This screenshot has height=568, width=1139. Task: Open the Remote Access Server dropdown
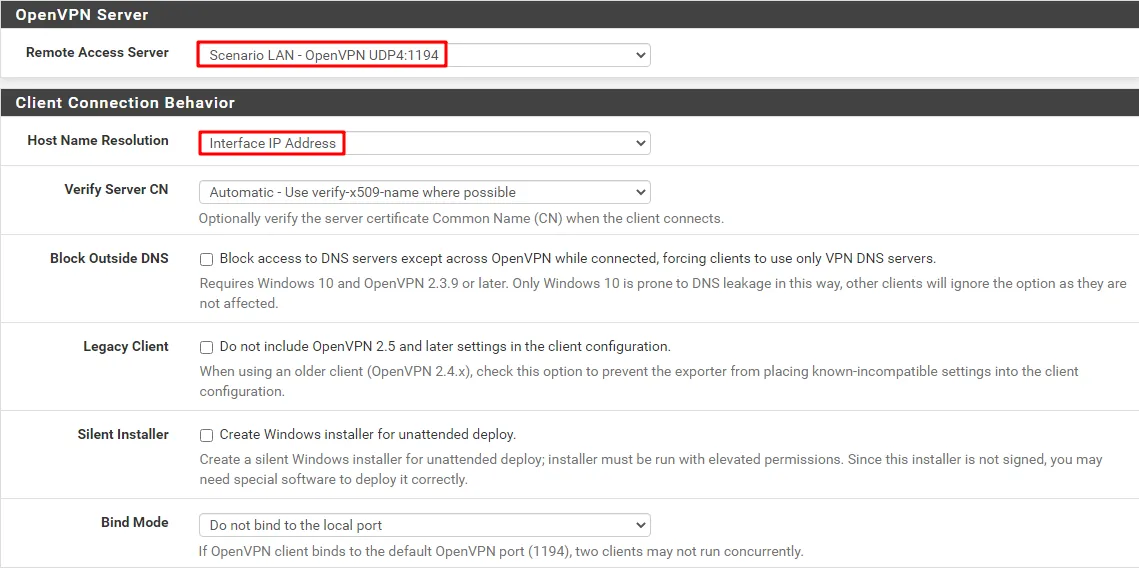pyautogui.click(x=424, y=54)
